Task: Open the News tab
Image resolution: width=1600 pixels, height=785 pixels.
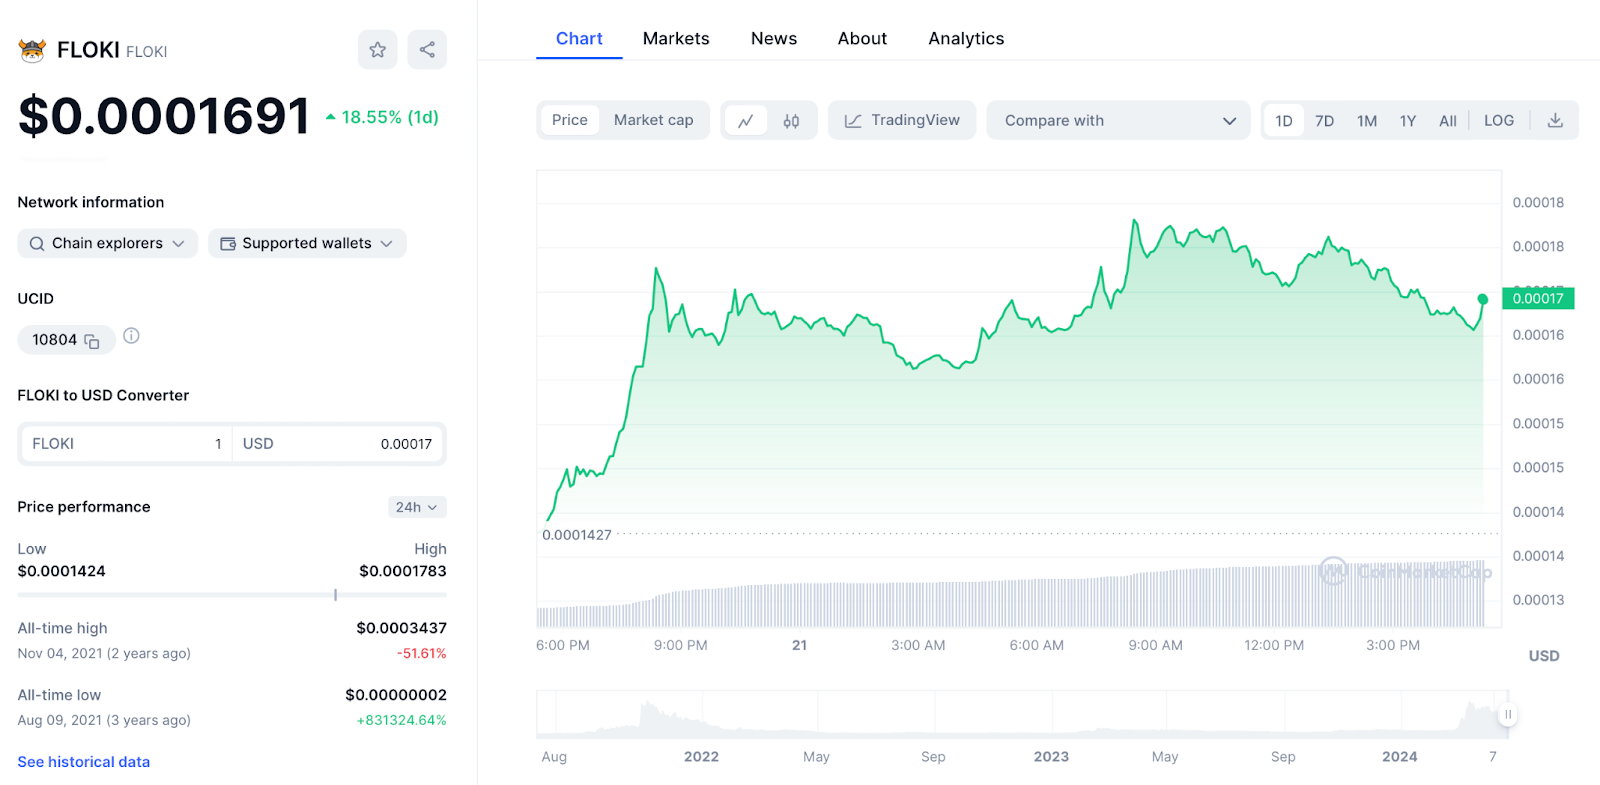Action: 774,38
